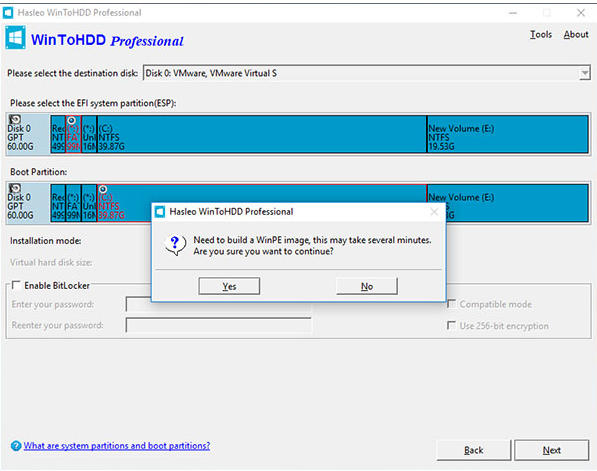Select (C:) NTFS 39.87G in ESP row

tap(262, 134)
